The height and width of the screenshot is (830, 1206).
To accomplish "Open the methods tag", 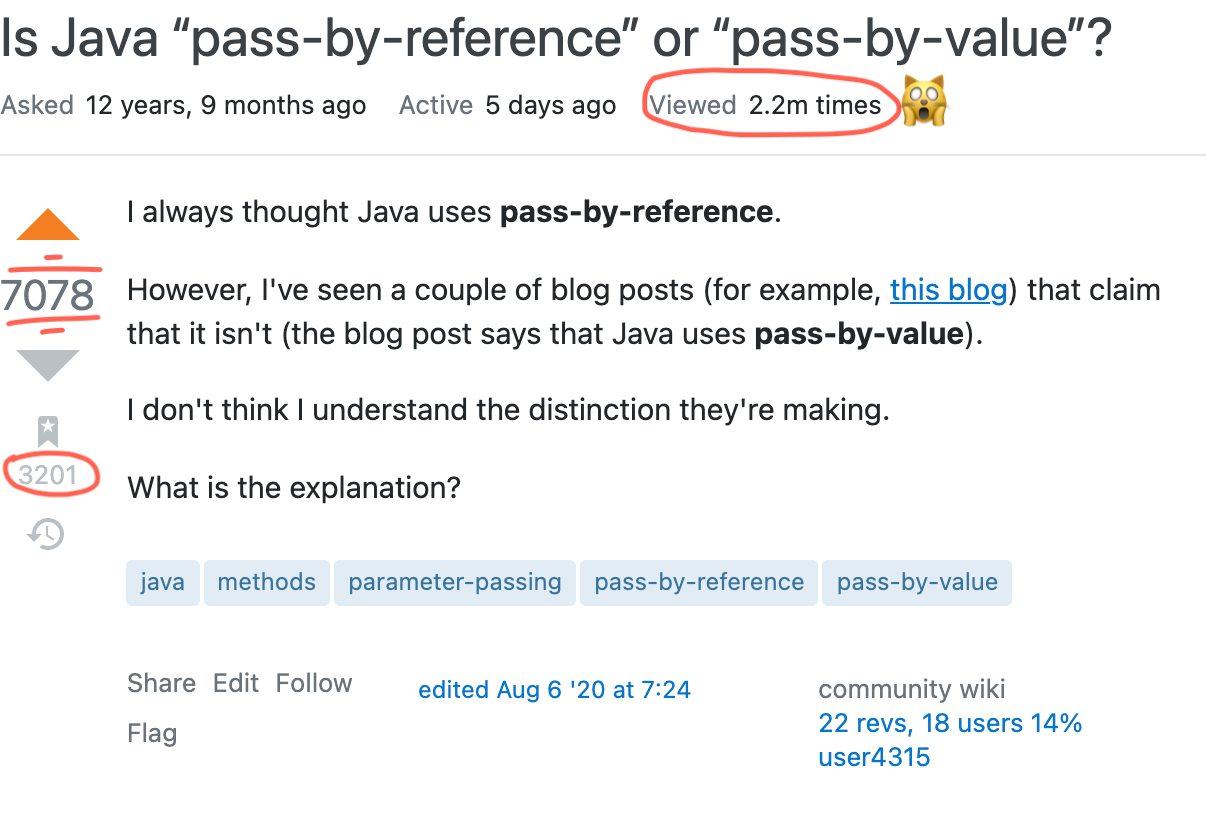I will 266,583.
